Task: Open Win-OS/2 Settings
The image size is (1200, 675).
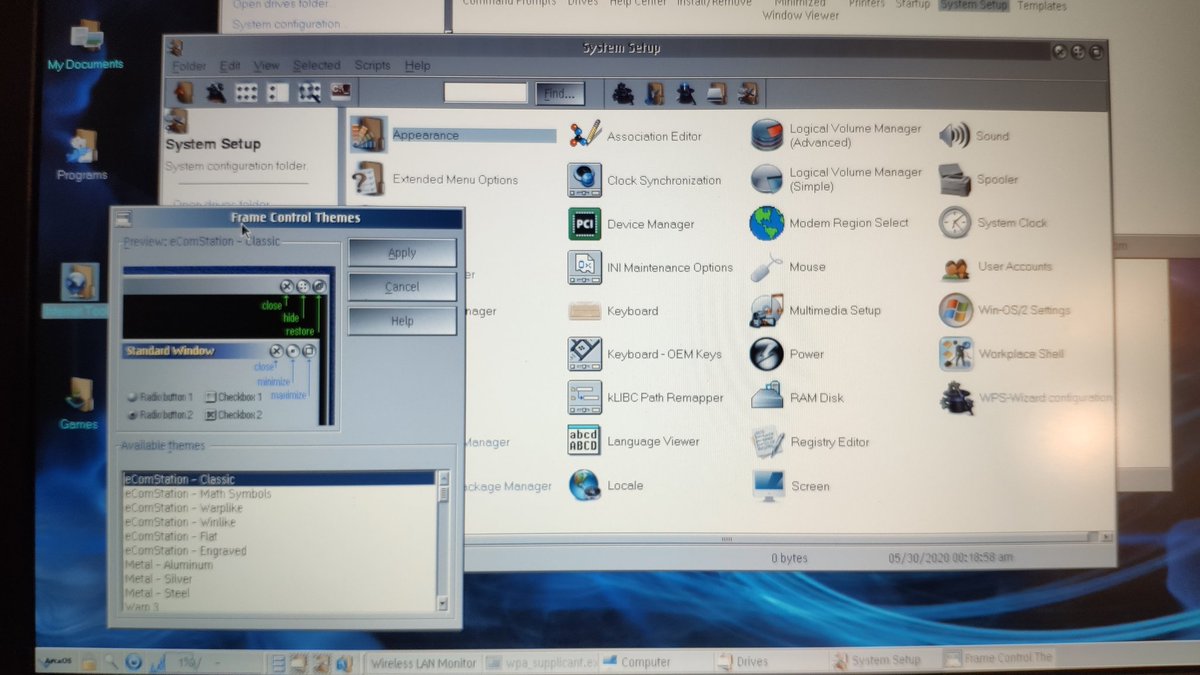Action: 955,310
